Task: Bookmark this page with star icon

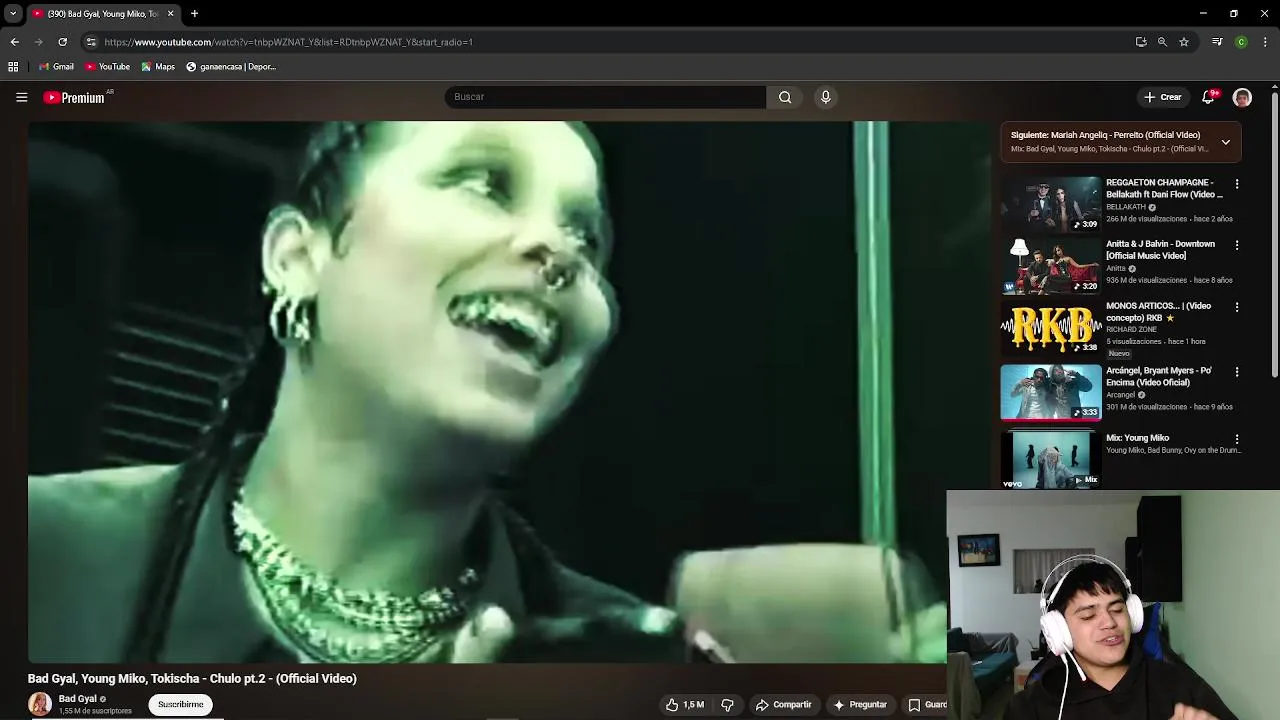Action: pyautogui.click(x=1184, y=42)
